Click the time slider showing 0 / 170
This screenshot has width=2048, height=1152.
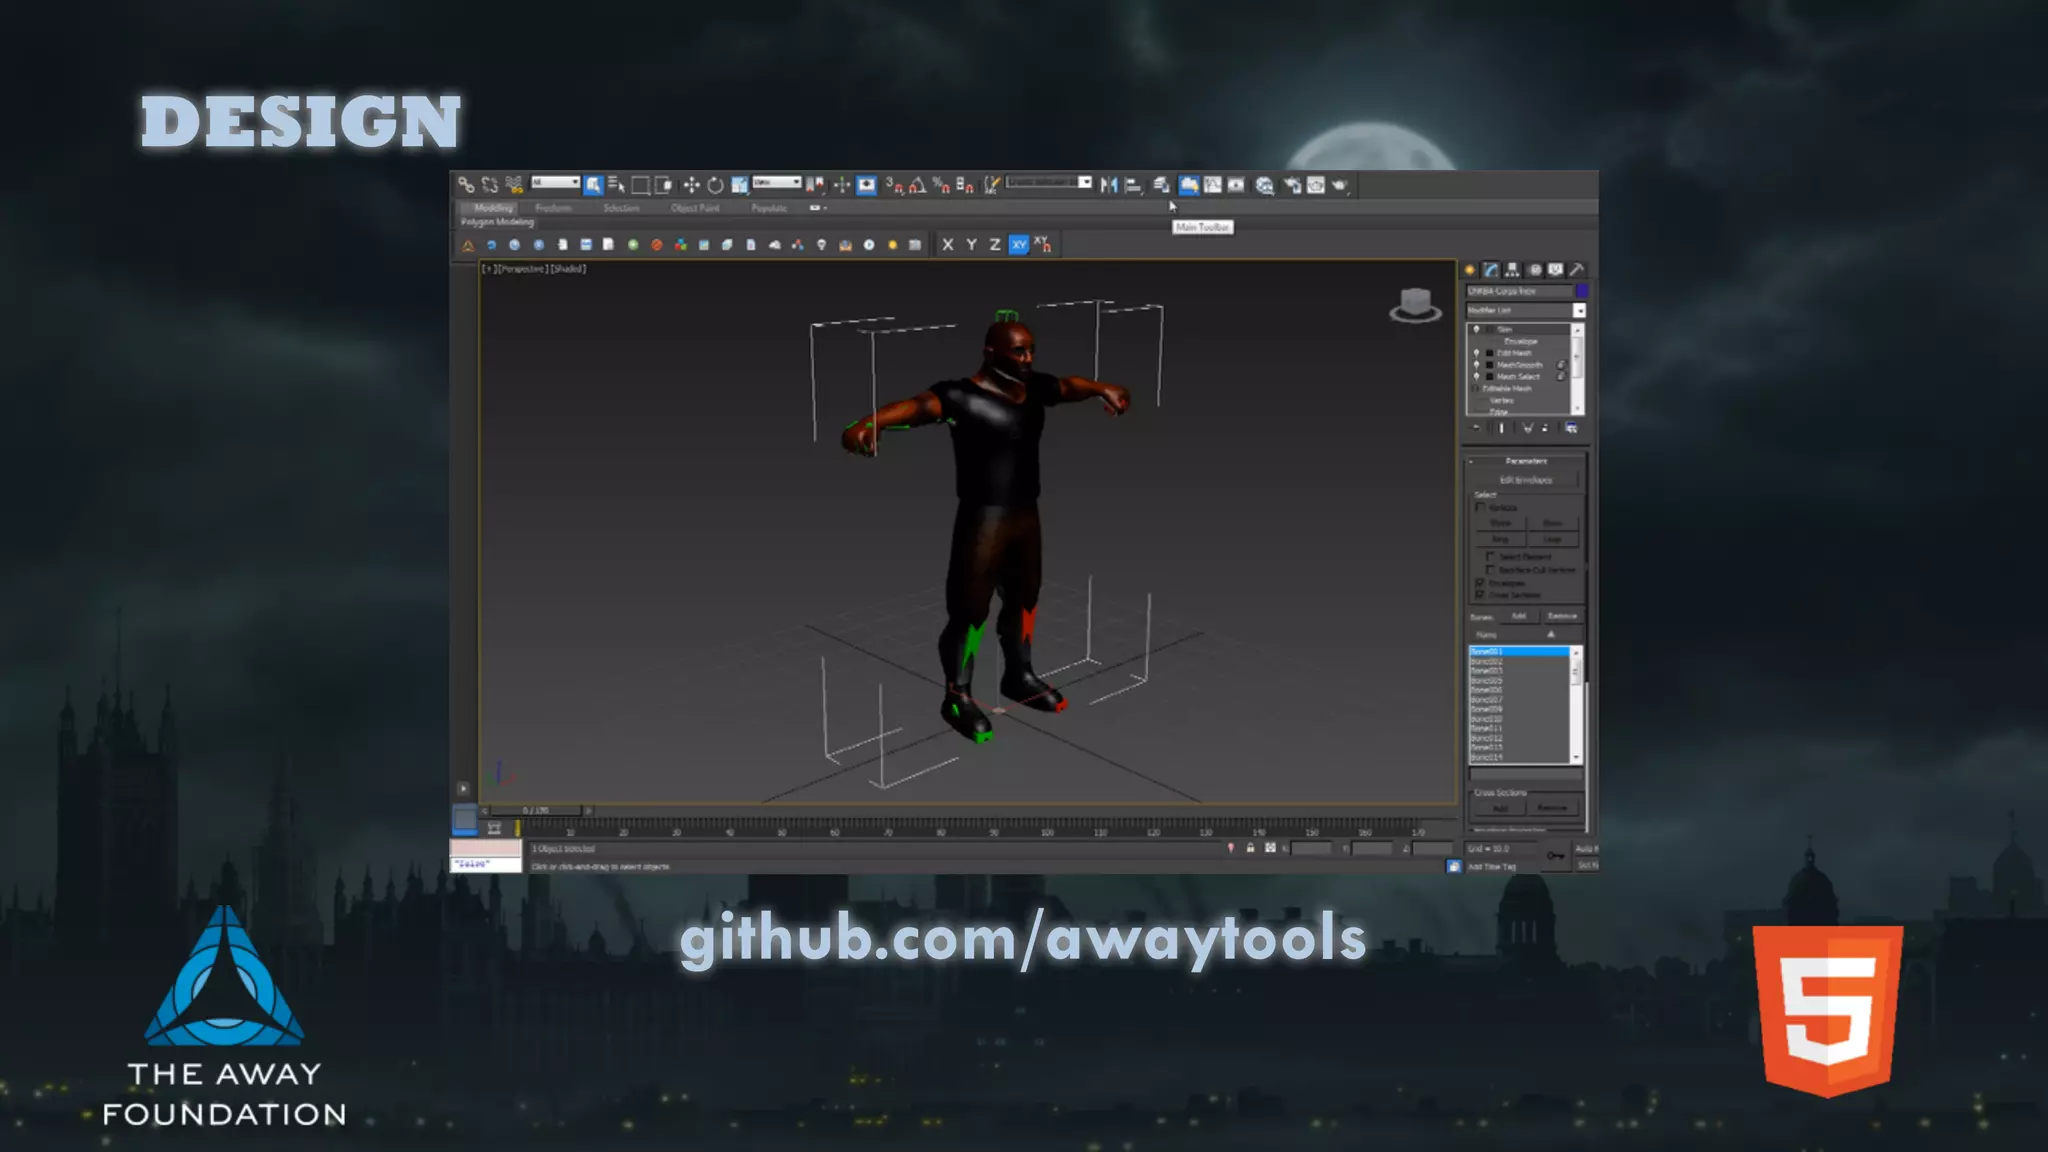coord(536,810)
